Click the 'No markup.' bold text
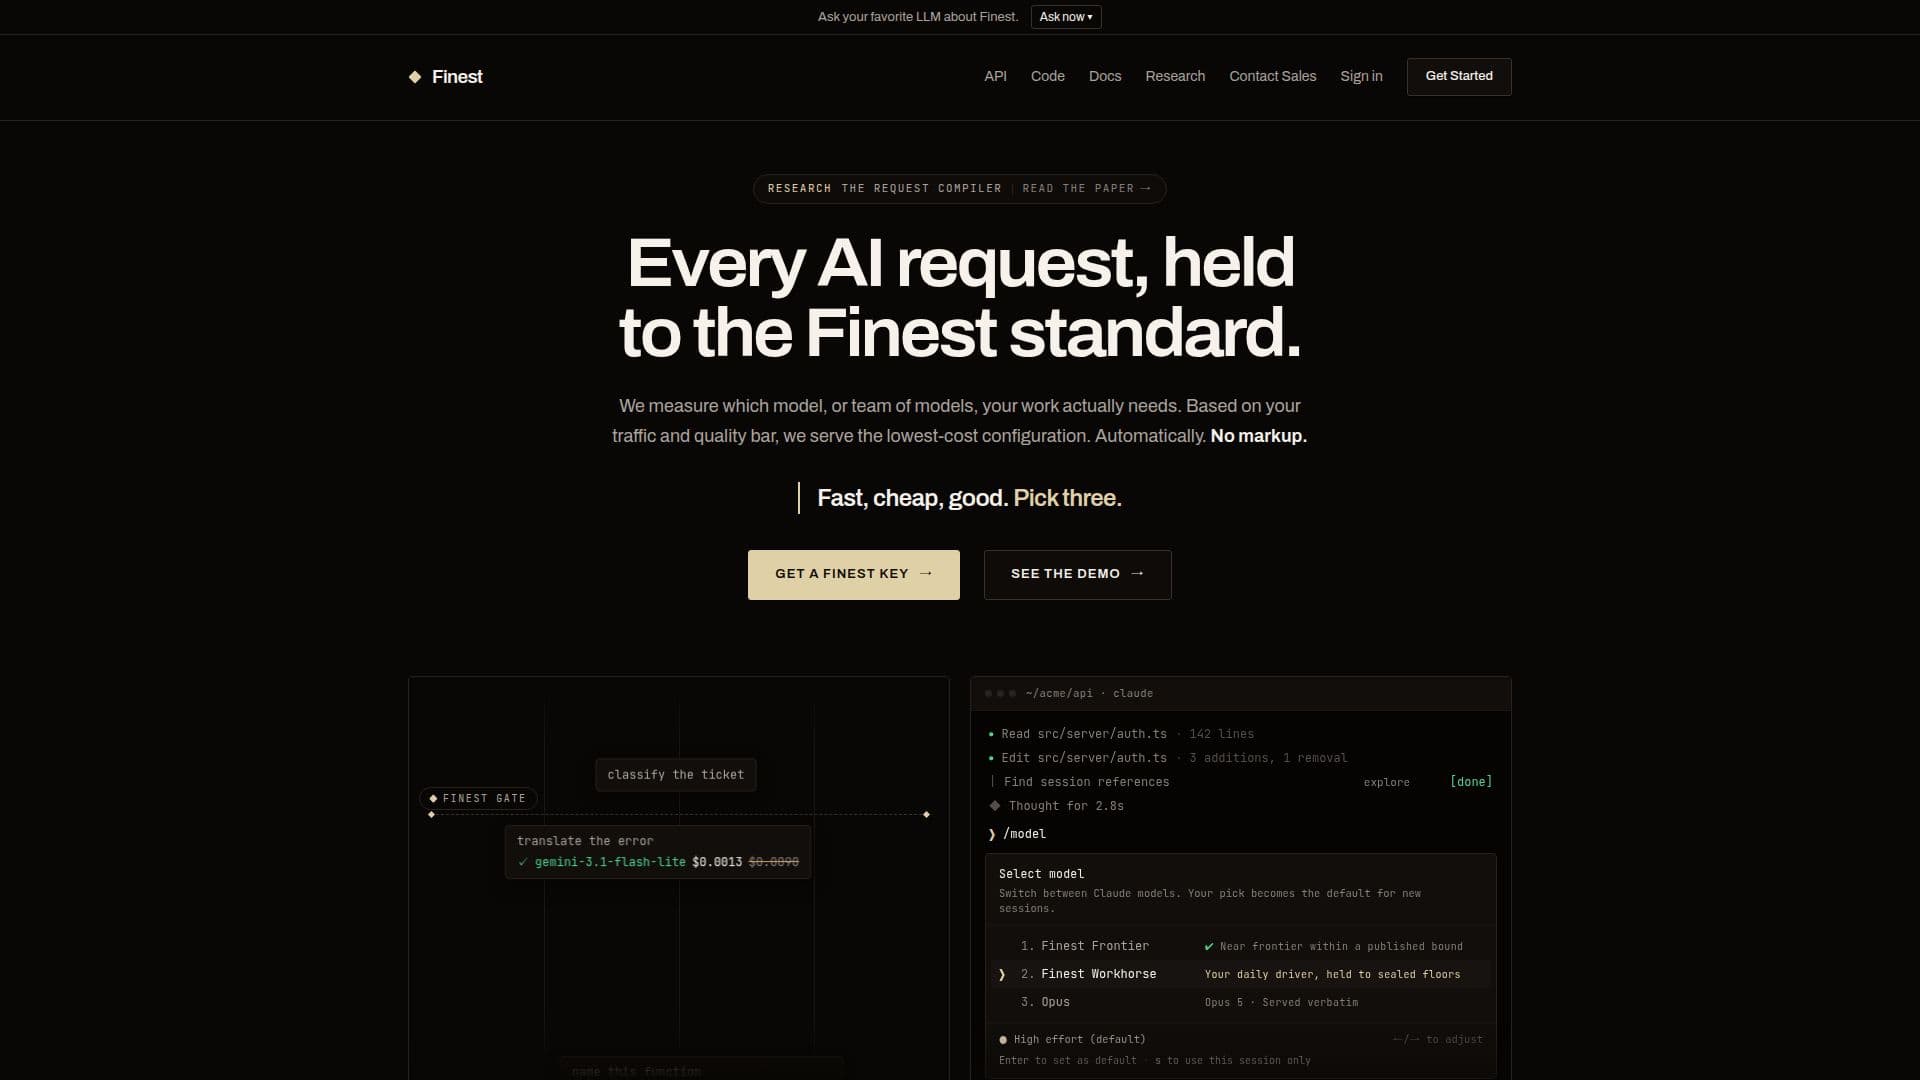 tap(1258, 436)
